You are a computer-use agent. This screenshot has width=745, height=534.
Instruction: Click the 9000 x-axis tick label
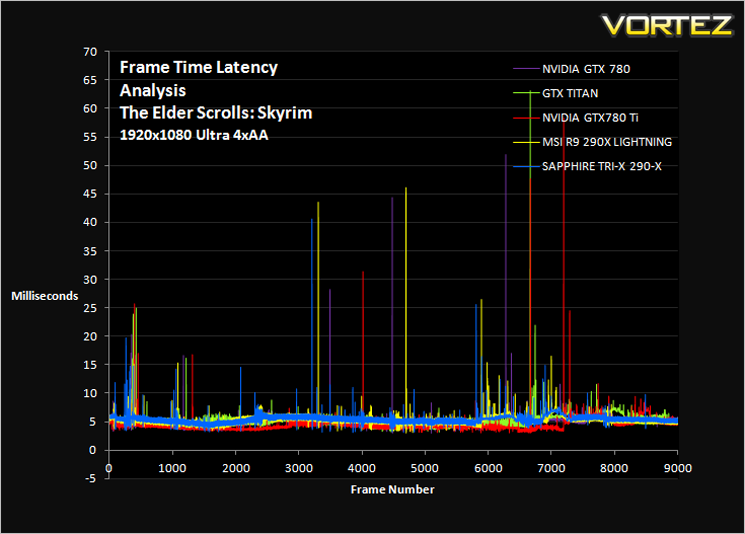tap(678, 468)
